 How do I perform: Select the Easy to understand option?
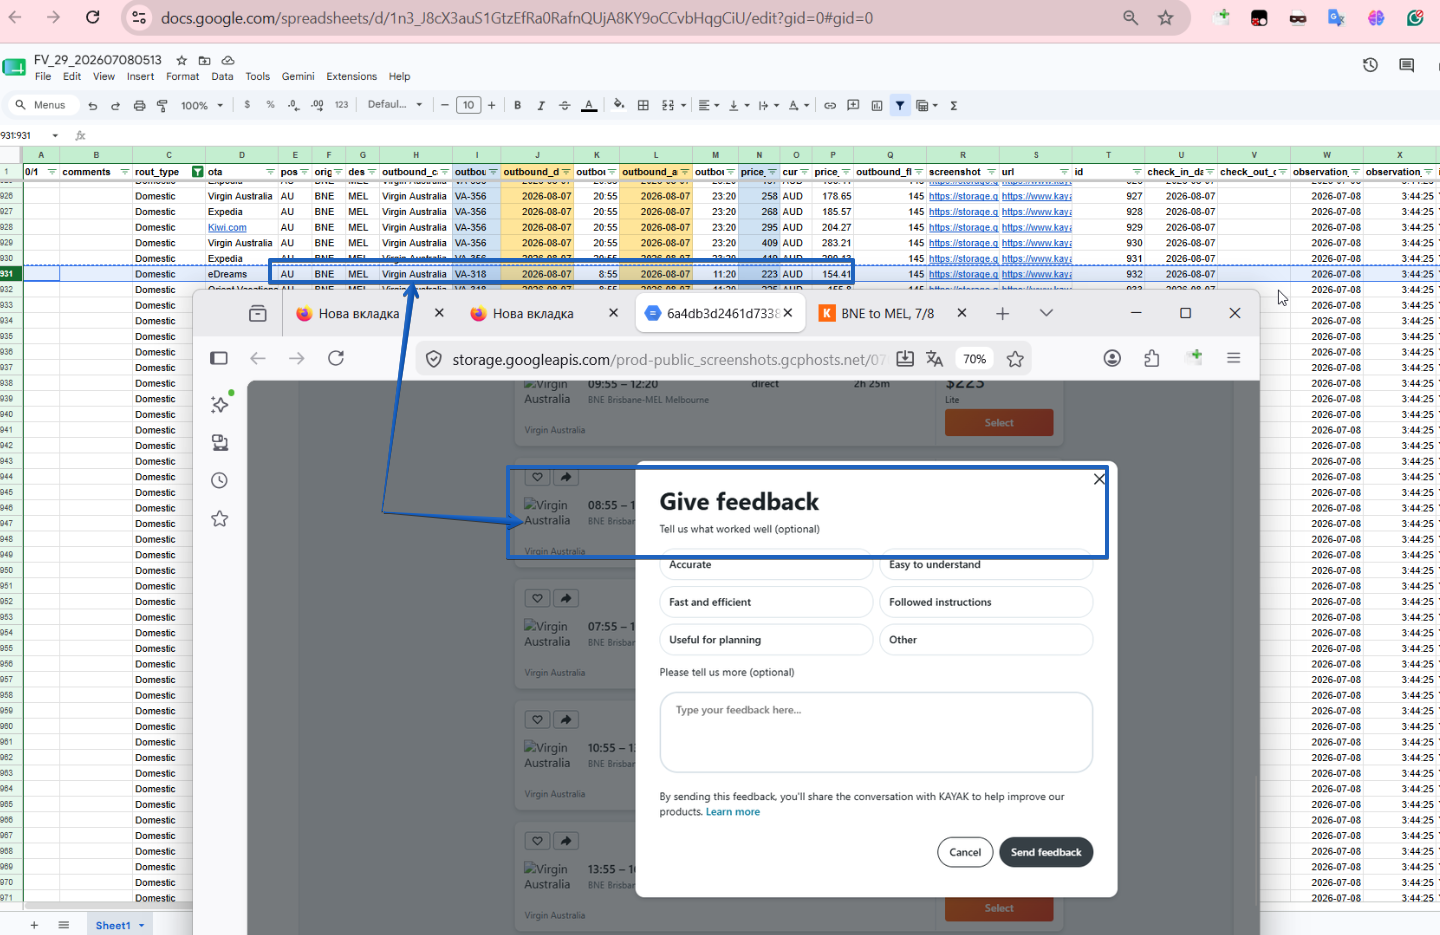point(986,565)
